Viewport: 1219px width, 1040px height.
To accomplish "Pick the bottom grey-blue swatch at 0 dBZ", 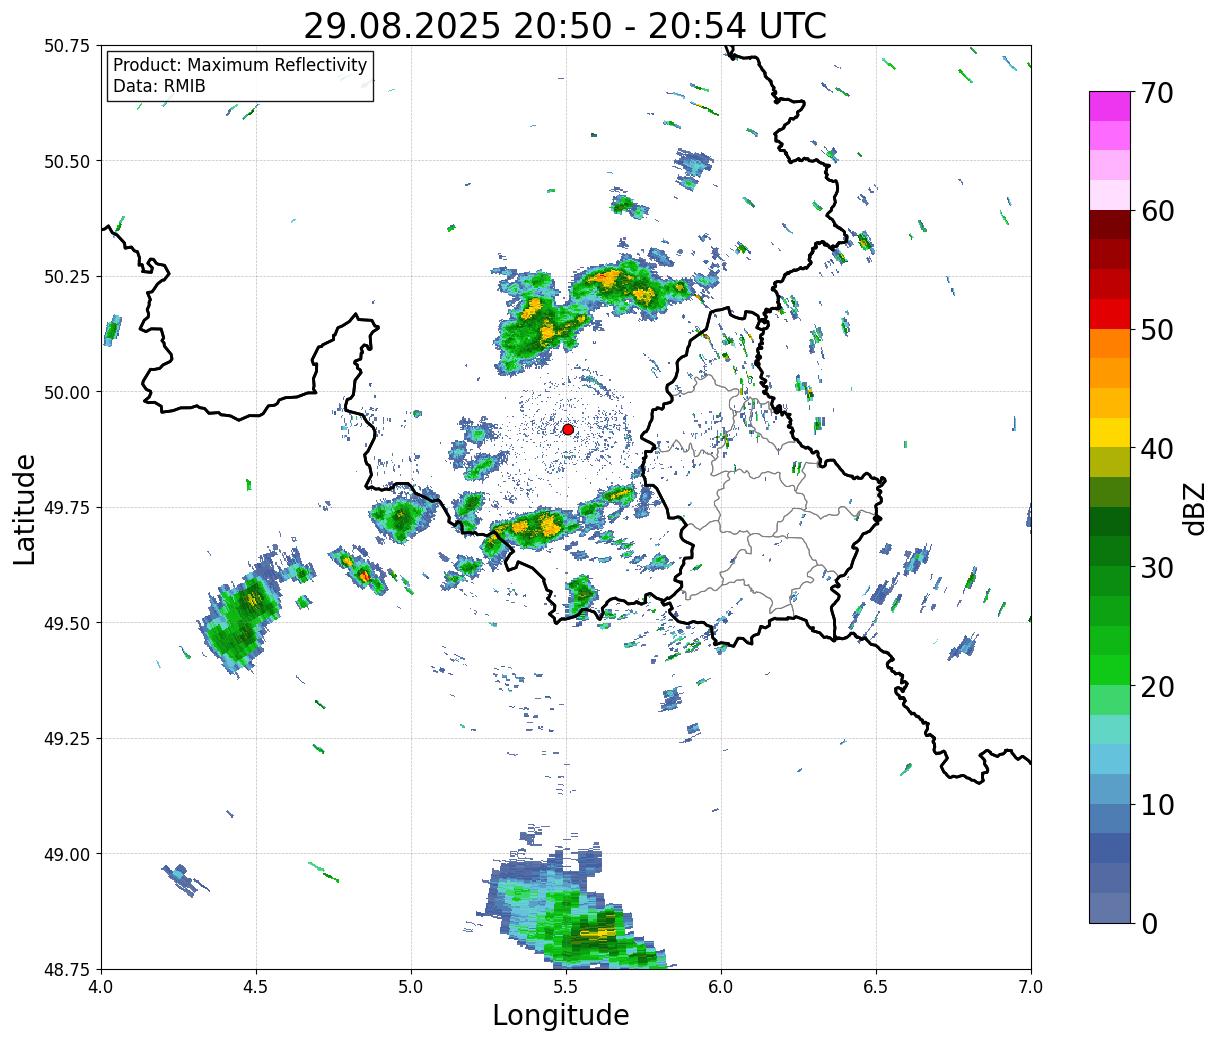I will click(1110, 908).
